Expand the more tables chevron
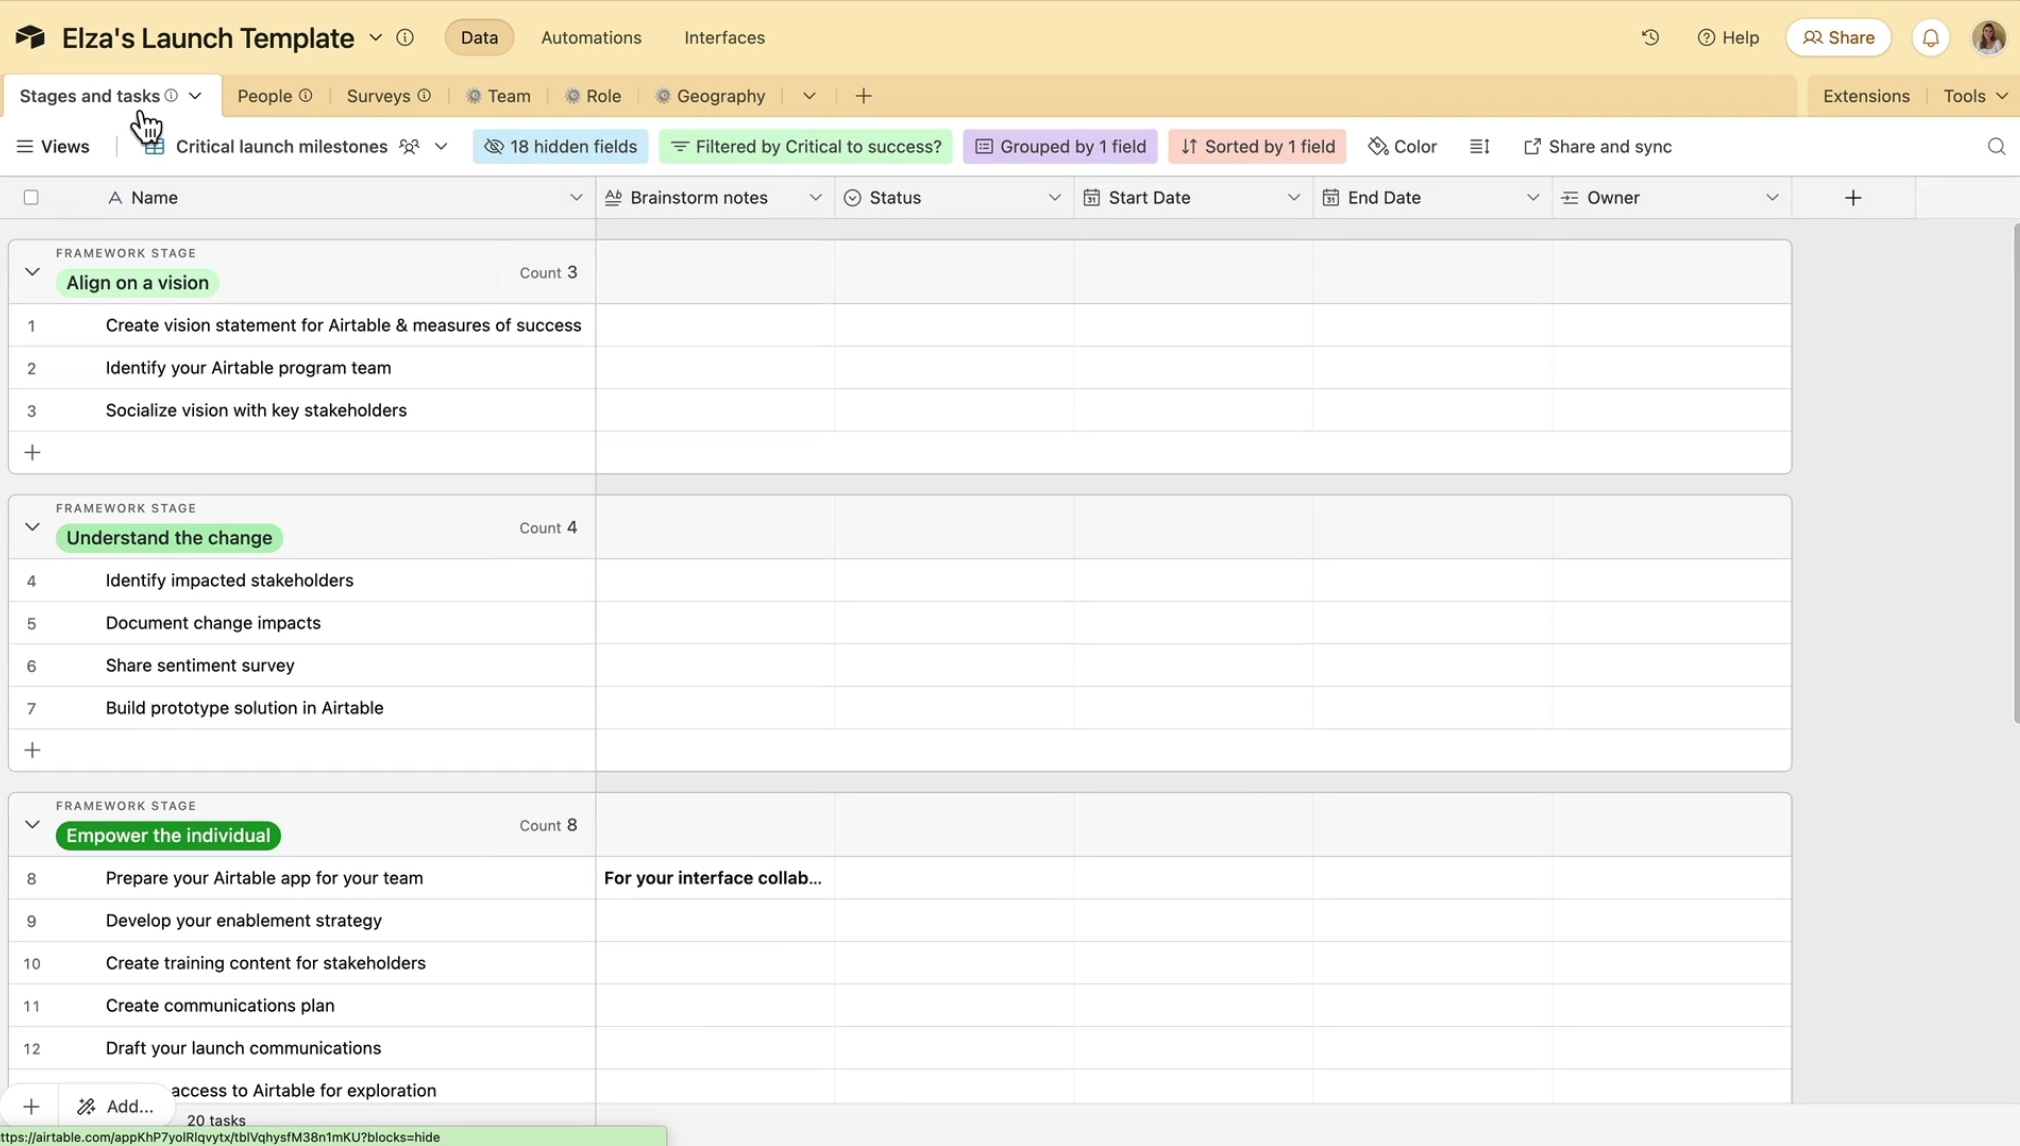Screen dimensions: 2020x1146 (809, 96)
